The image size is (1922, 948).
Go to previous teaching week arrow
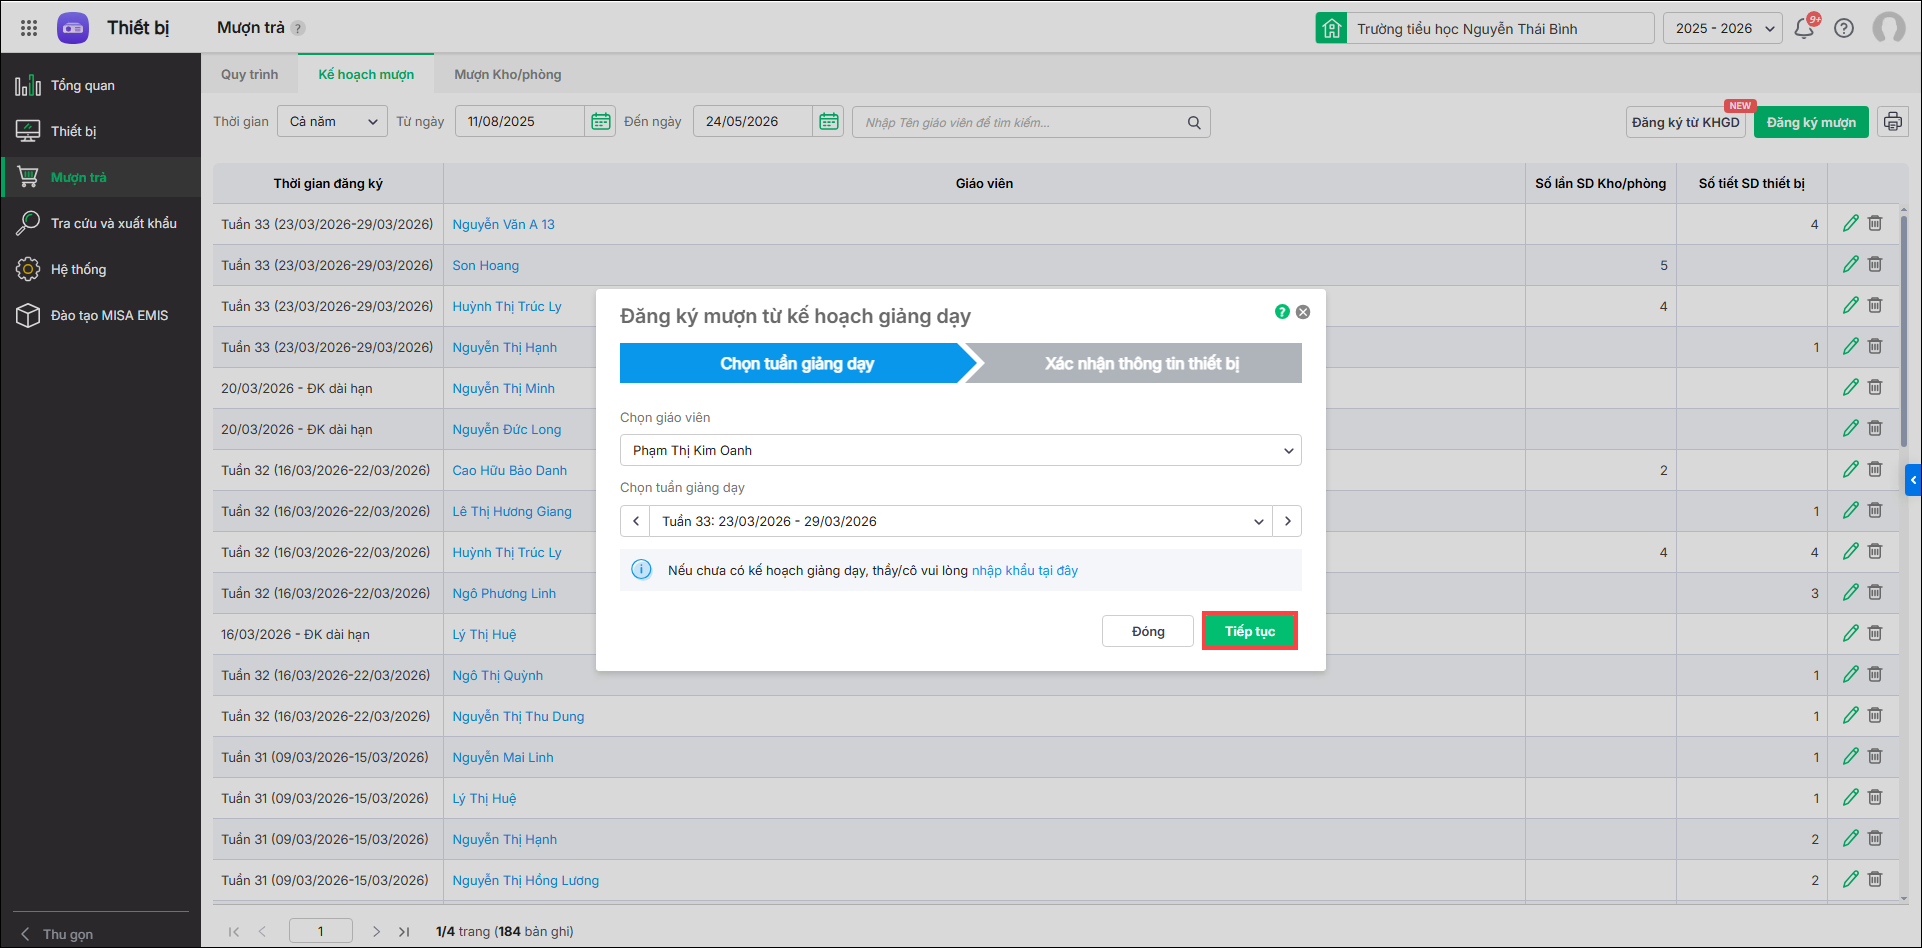pos(635,521)
